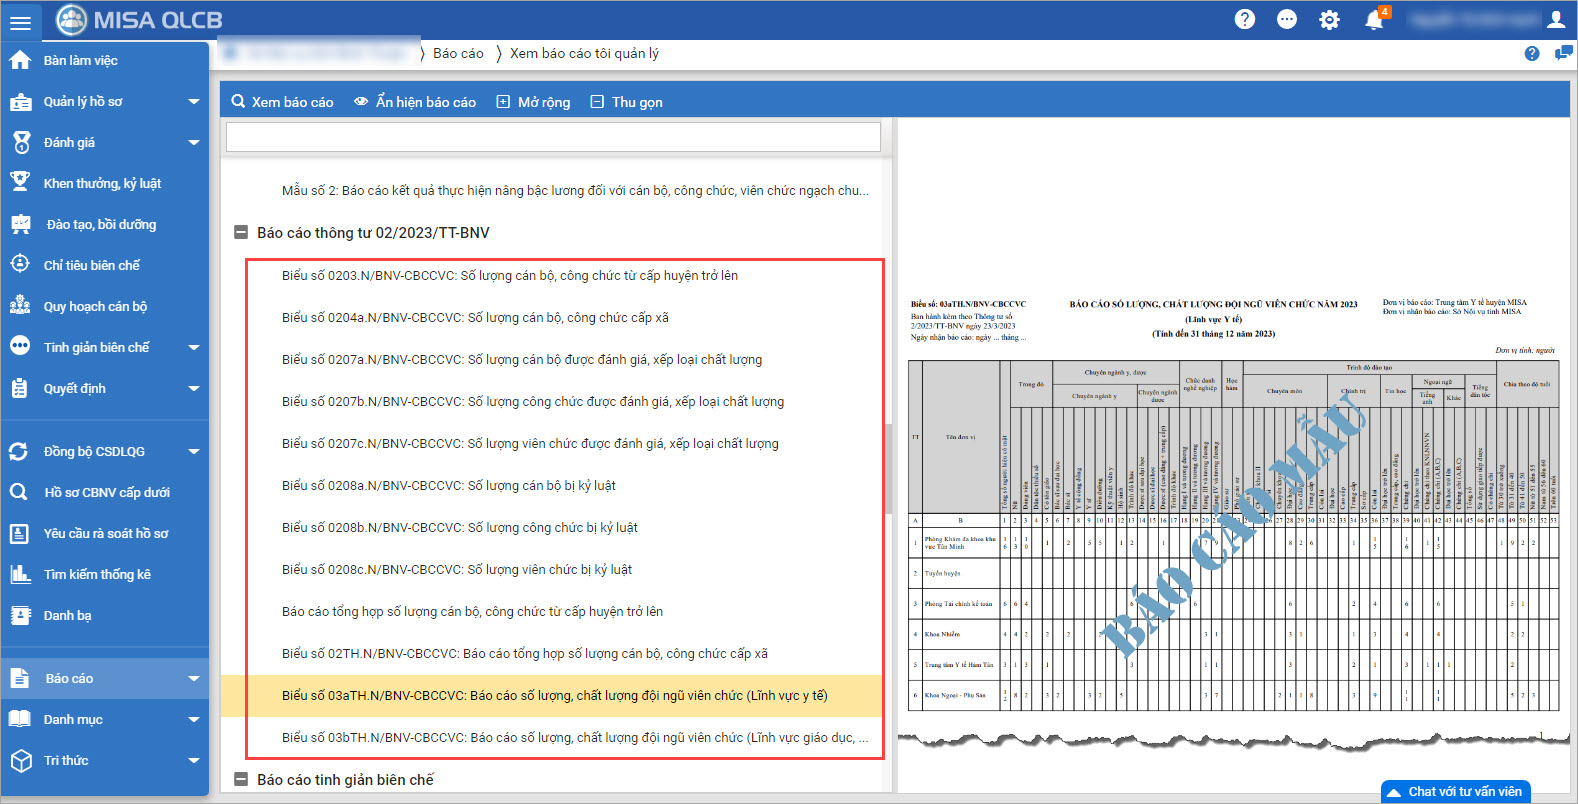Click the report search input field
The height and width of the screenshot is (804, 1578).
tap(553, 137)
